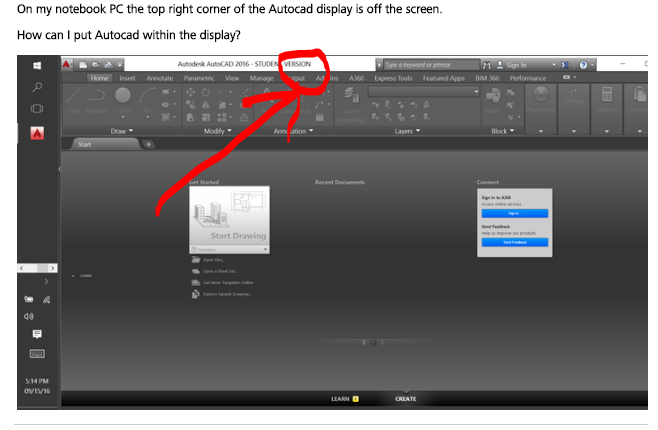Open the Windows Task View icon
The width and height of the screenshot is (658, 430).
click(37, 109)
